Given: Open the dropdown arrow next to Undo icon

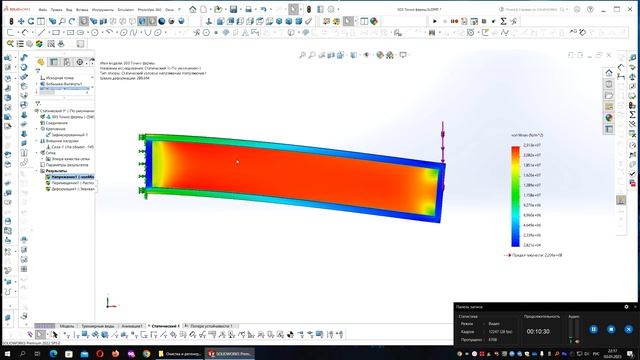Looking at the screenshot, I should 271,9.
